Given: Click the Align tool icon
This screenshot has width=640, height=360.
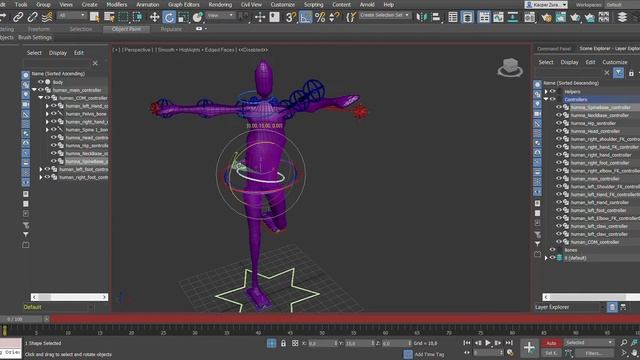Looking at the screenshot, I should (x=436, y=17).
